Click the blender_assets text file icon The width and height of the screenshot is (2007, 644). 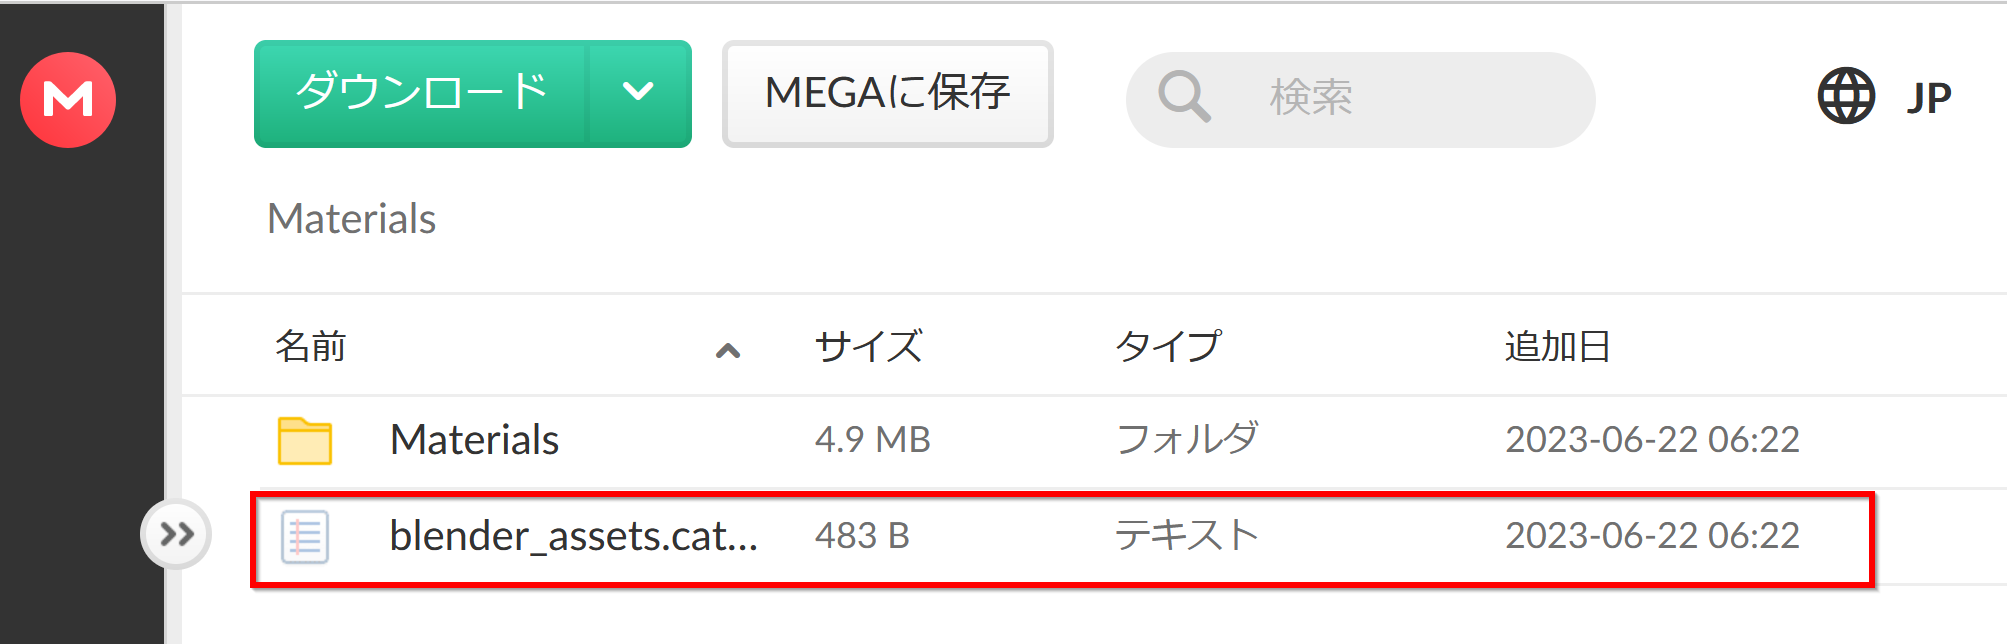[305, 537]
